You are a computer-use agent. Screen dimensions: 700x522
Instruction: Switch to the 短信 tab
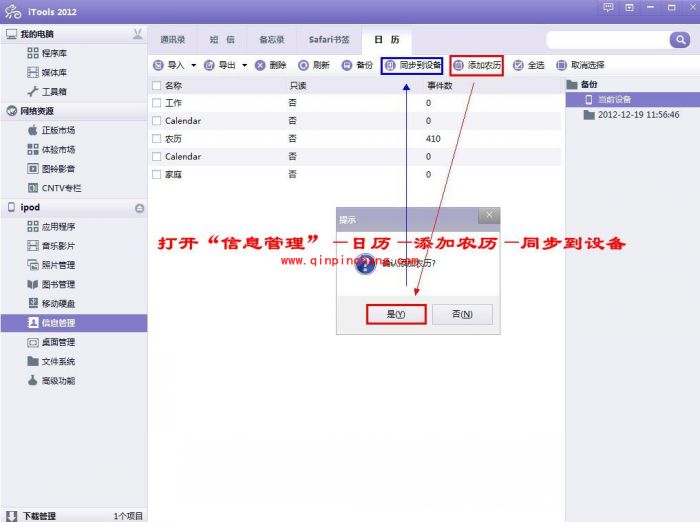pos(222,40)
